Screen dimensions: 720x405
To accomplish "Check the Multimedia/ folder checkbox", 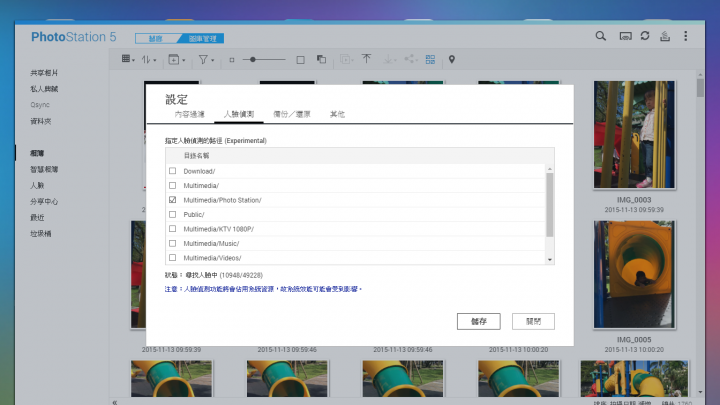I will 173,186.
